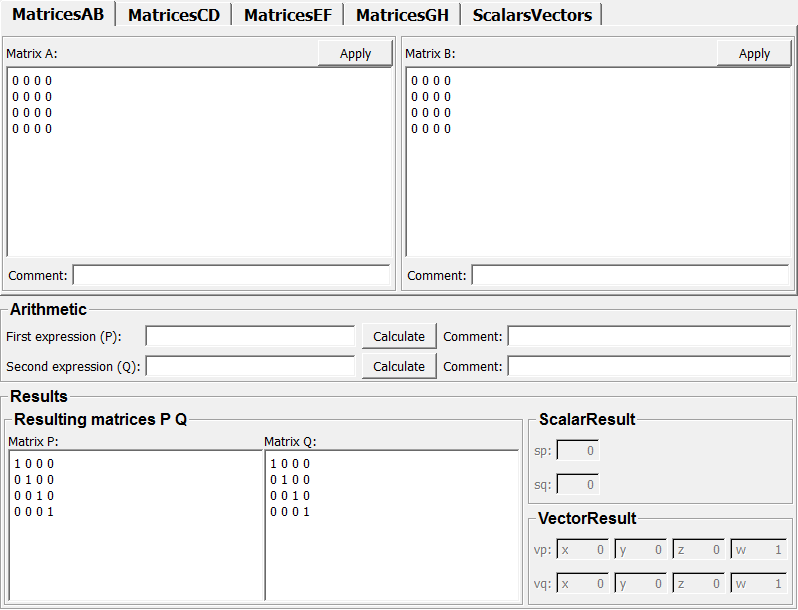Focus the Second expression (Q) input
Viewport: 798px width, 610px height.
coord(250,367)
